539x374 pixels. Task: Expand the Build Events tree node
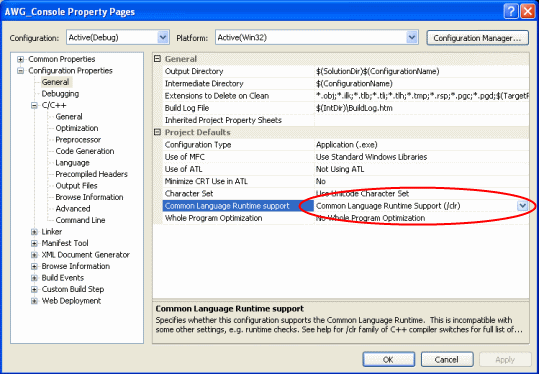click(x=34, y=278)
